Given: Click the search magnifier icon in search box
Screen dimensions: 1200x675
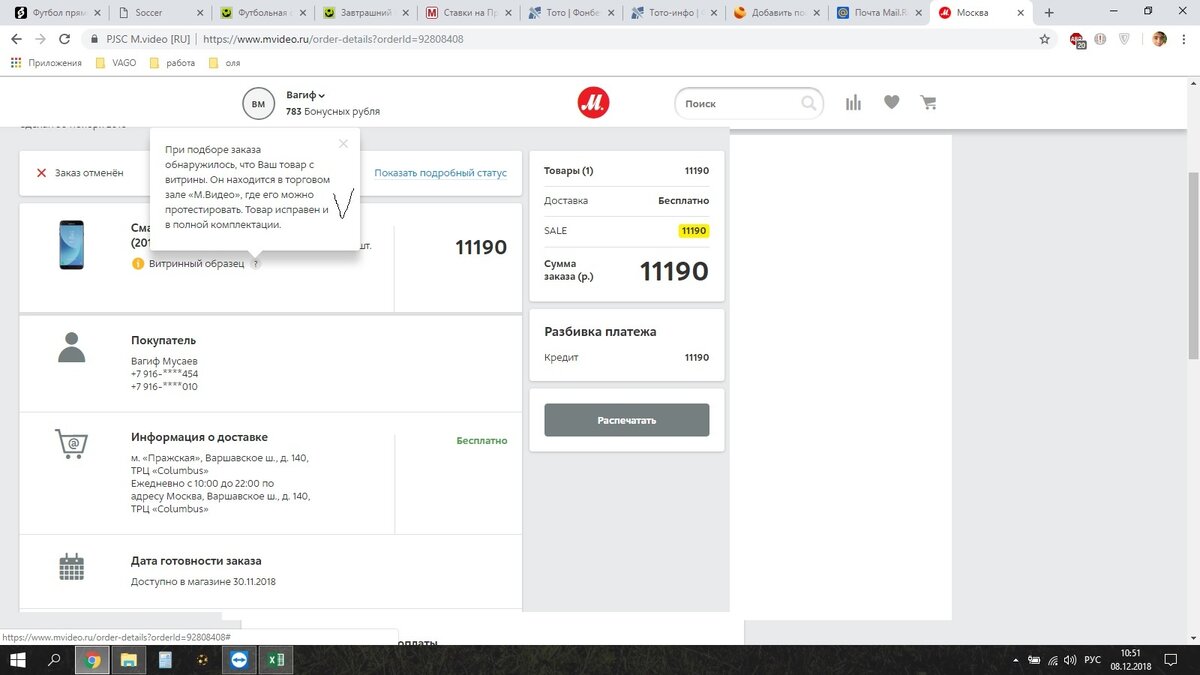Looking at the screenshot, I should (808, 103).
